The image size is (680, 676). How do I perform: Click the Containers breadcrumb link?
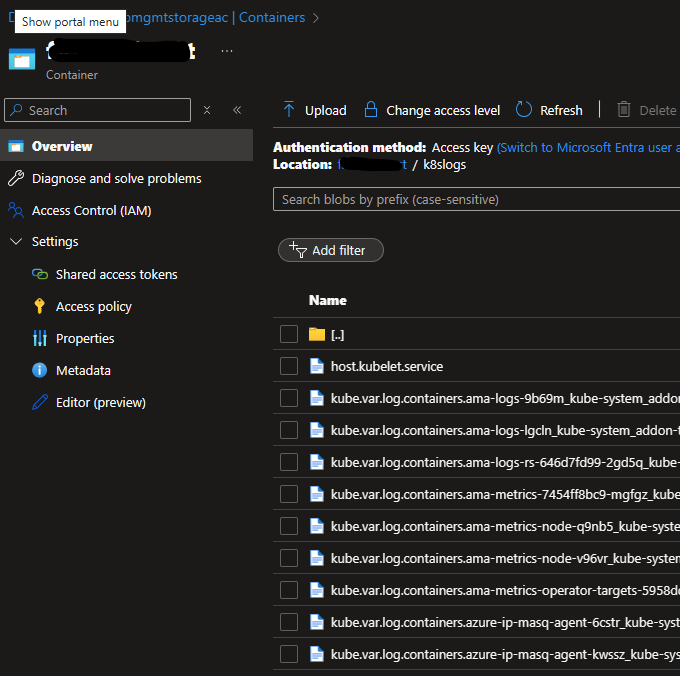(x=272, y=17)
